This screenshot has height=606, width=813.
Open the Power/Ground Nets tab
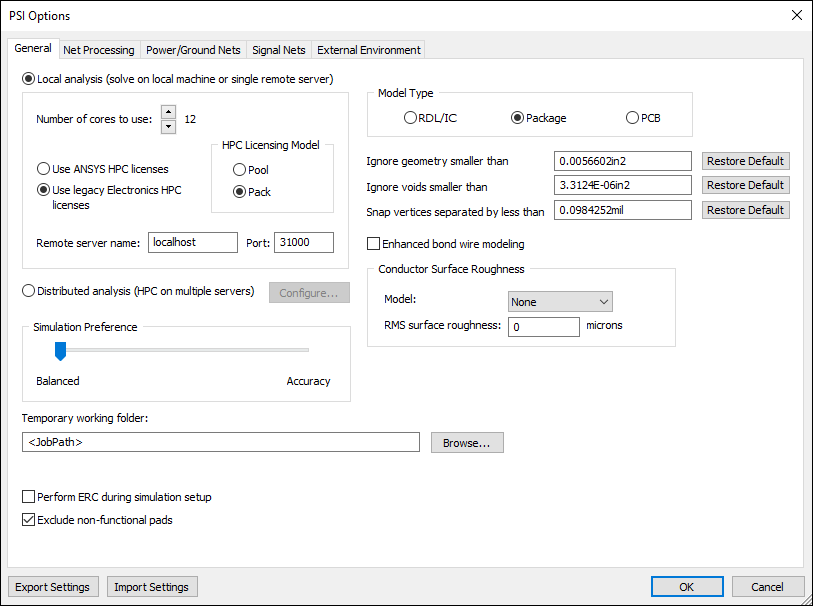point(193,50)
